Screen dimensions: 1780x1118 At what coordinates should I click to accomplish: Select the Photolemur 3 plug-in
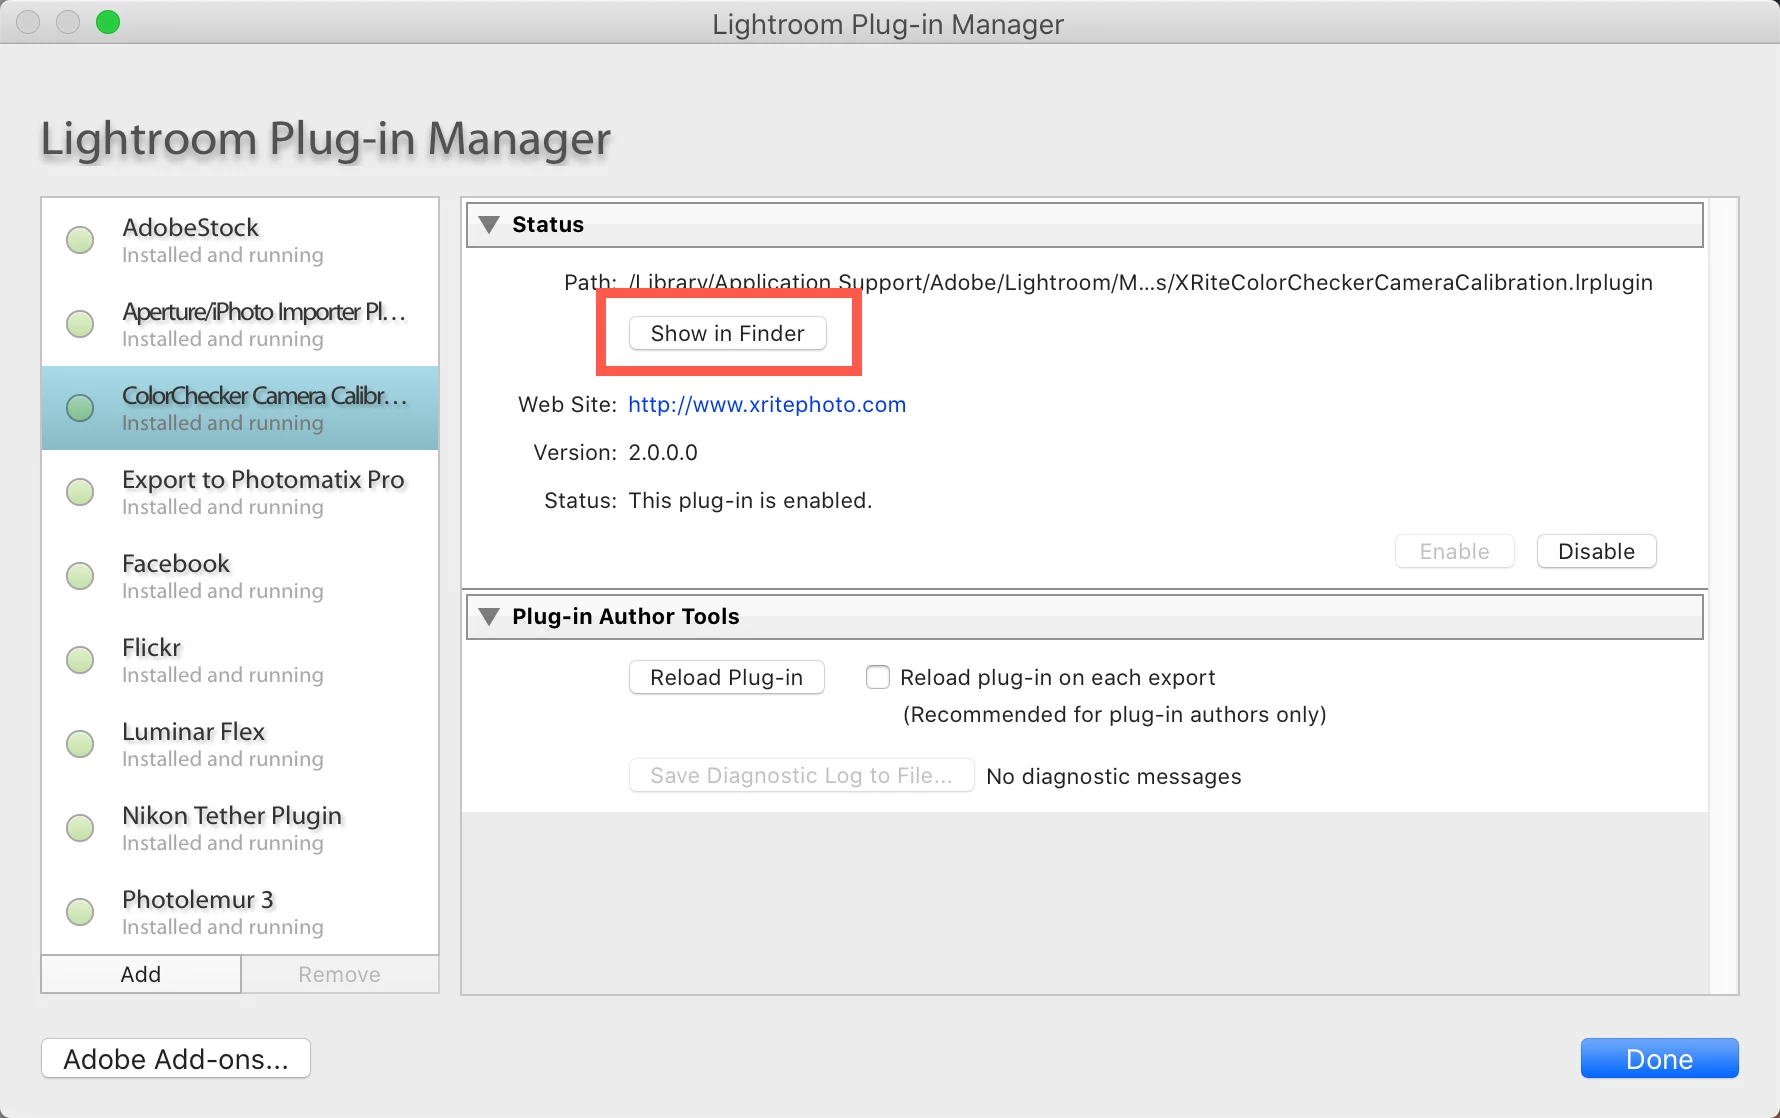point(240,912)
